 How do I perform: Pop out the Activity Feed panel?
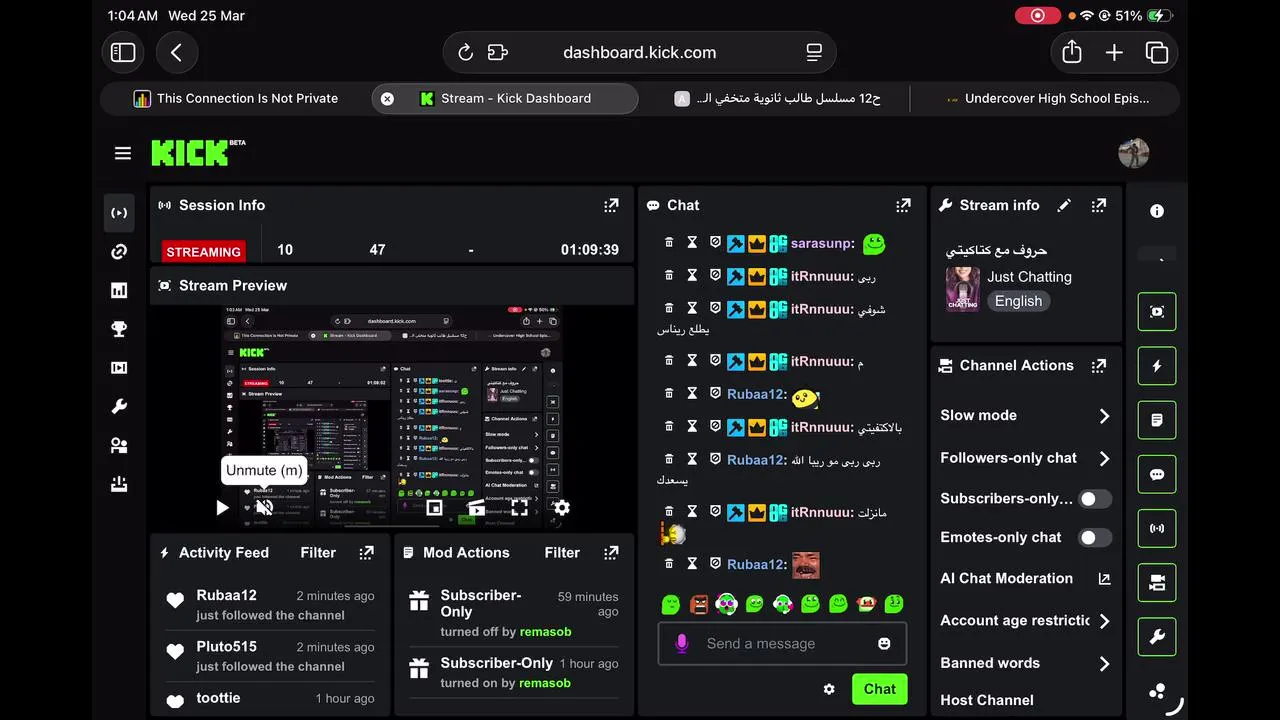pyautogui.click(x=367, y=552)
